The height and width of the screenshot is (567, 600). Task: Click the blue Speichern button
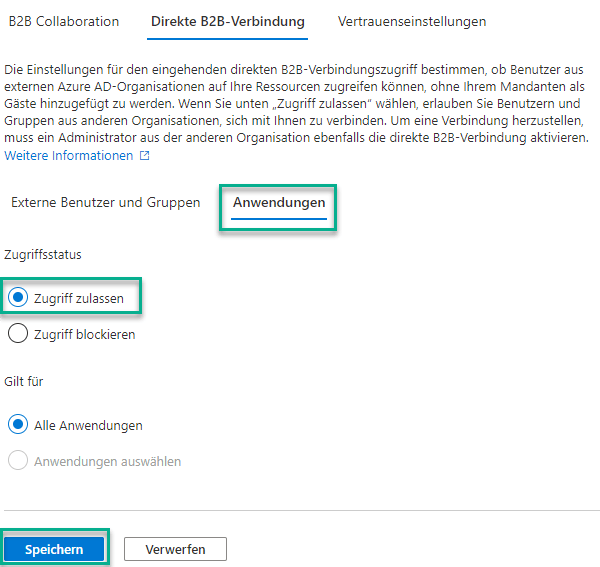click(x=54, y=549)
